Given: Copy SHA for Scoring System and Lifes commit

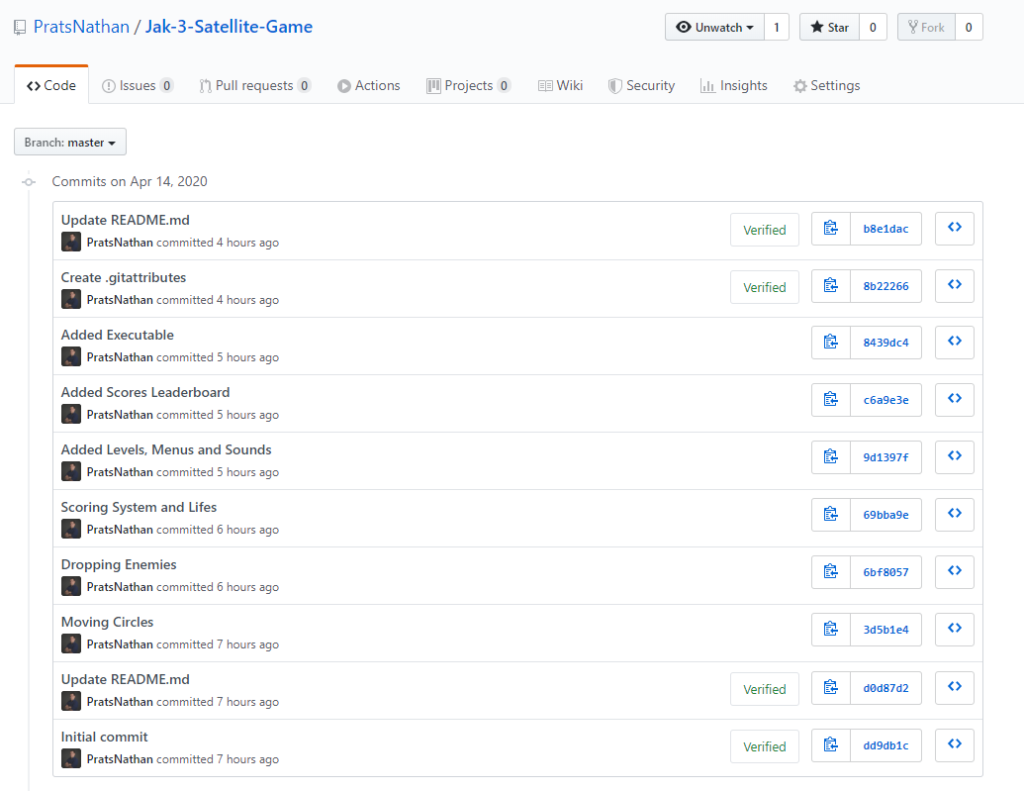Looking at the screenshot, I should [x=830, y=515].
